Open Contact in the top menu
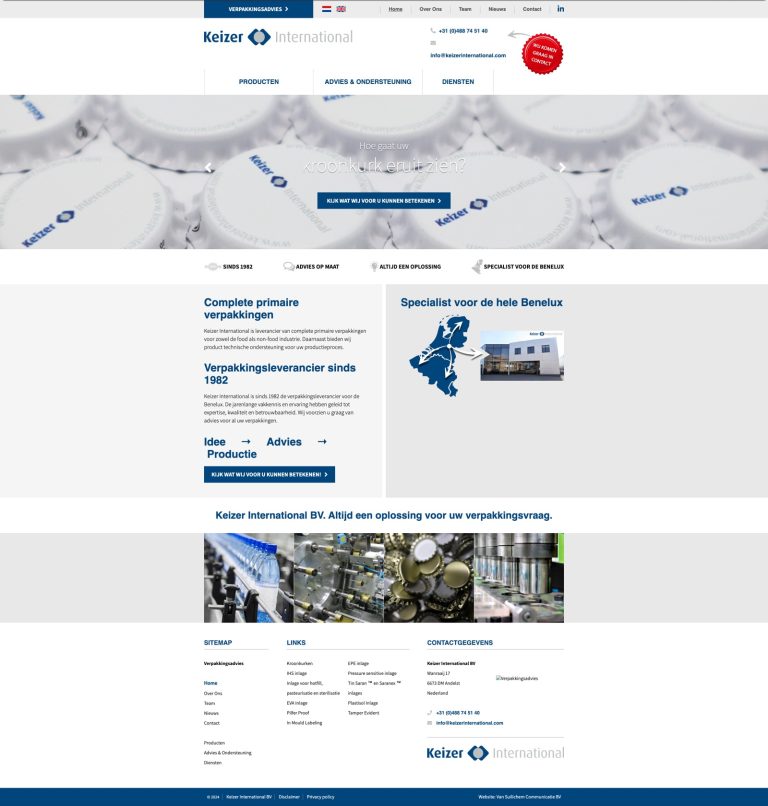The width and height of the screenshot is (768, 806). click(x=532, y=9)
